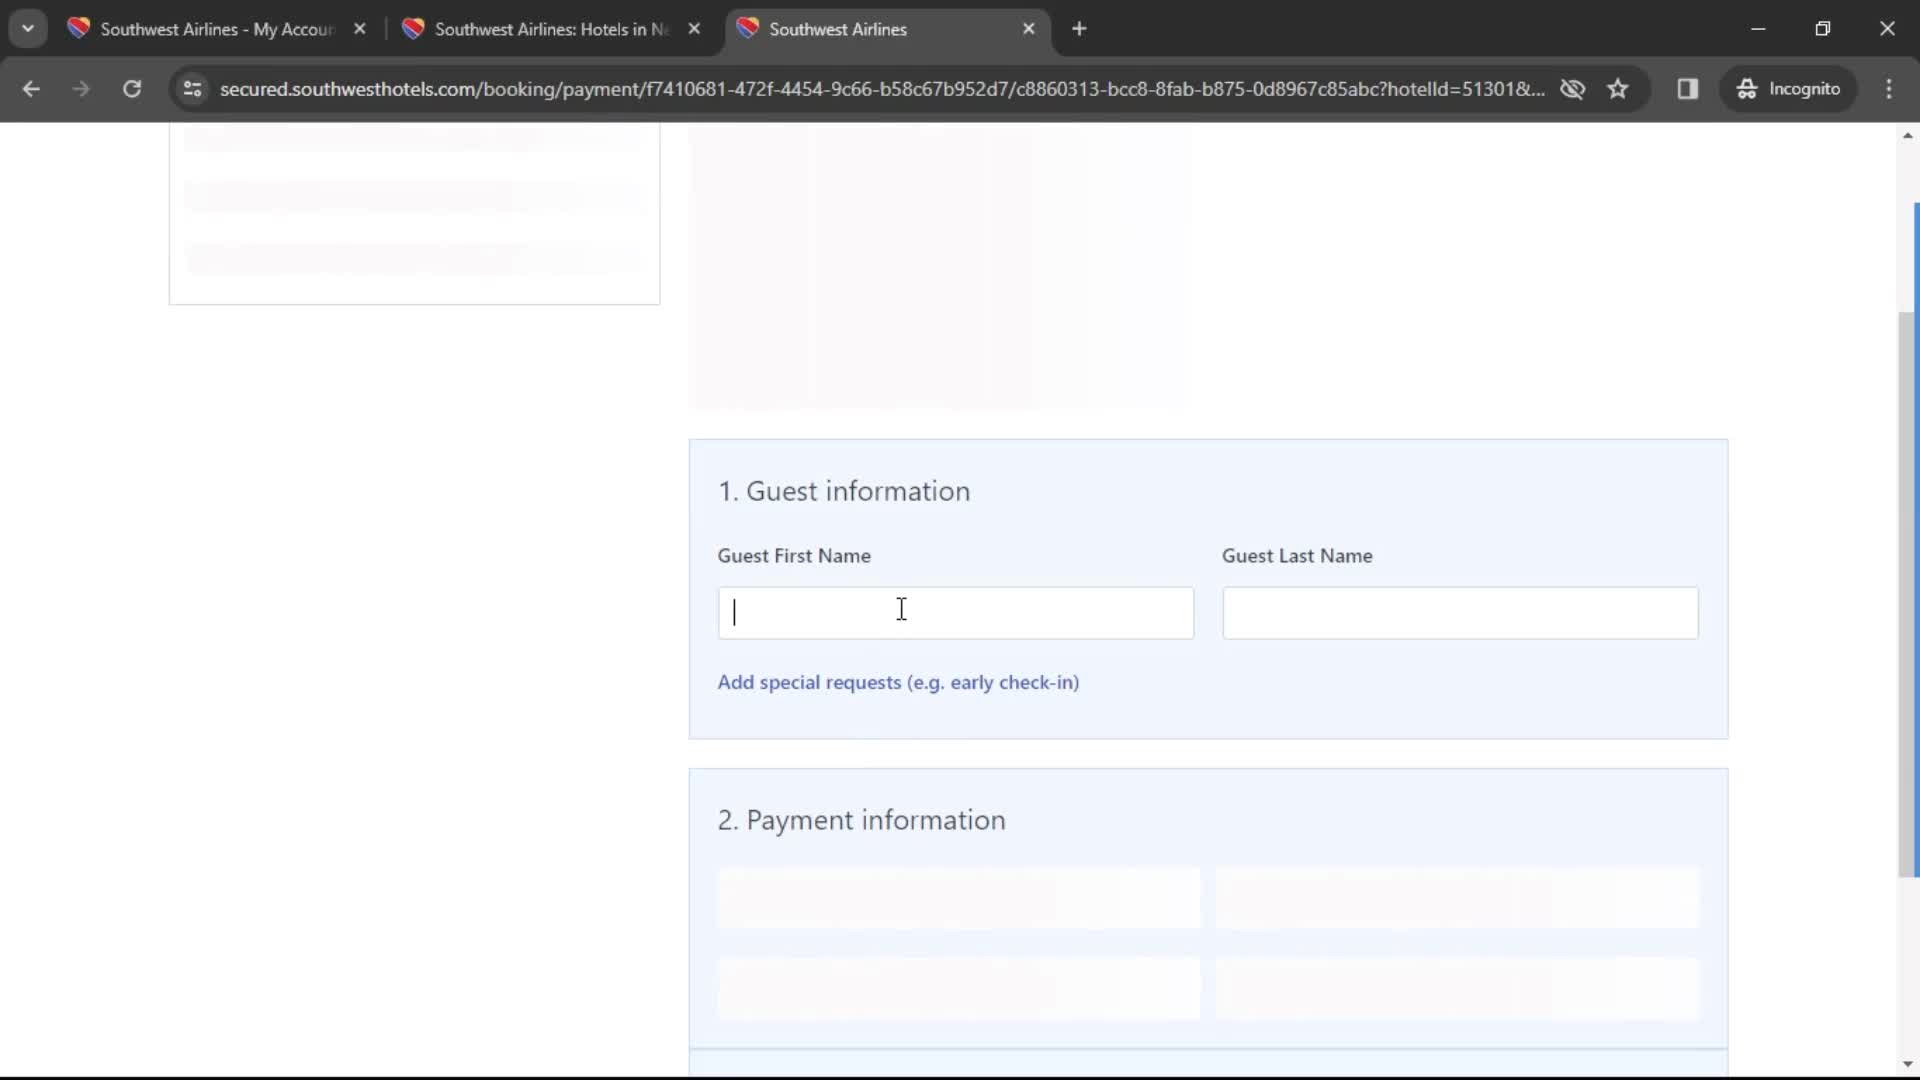Click the Southwest Airlines active tab
The height and width of the screenshot is (1080, 1920).
click(x=839, y=29)
